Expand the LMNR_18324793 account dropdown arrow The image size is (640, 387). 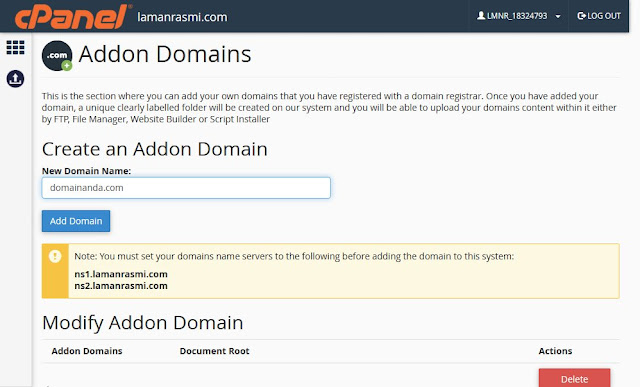pyautogui.click(x=558, y=16)
